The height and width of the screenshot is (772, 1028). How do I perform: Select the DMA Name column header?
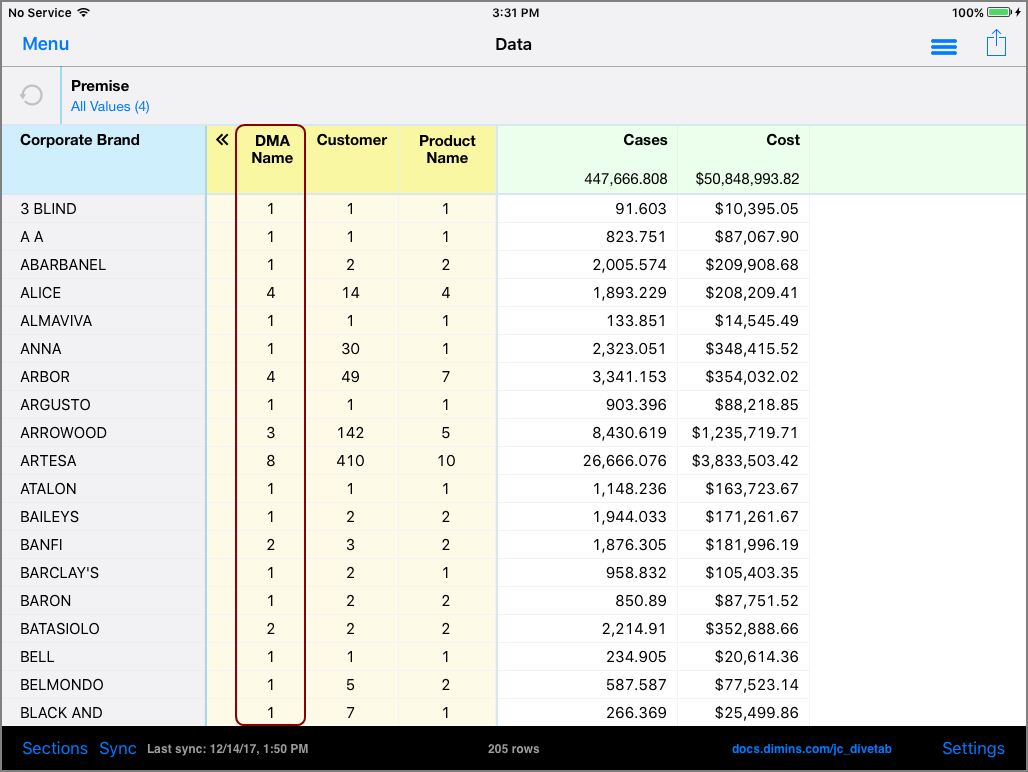point(271,149)
